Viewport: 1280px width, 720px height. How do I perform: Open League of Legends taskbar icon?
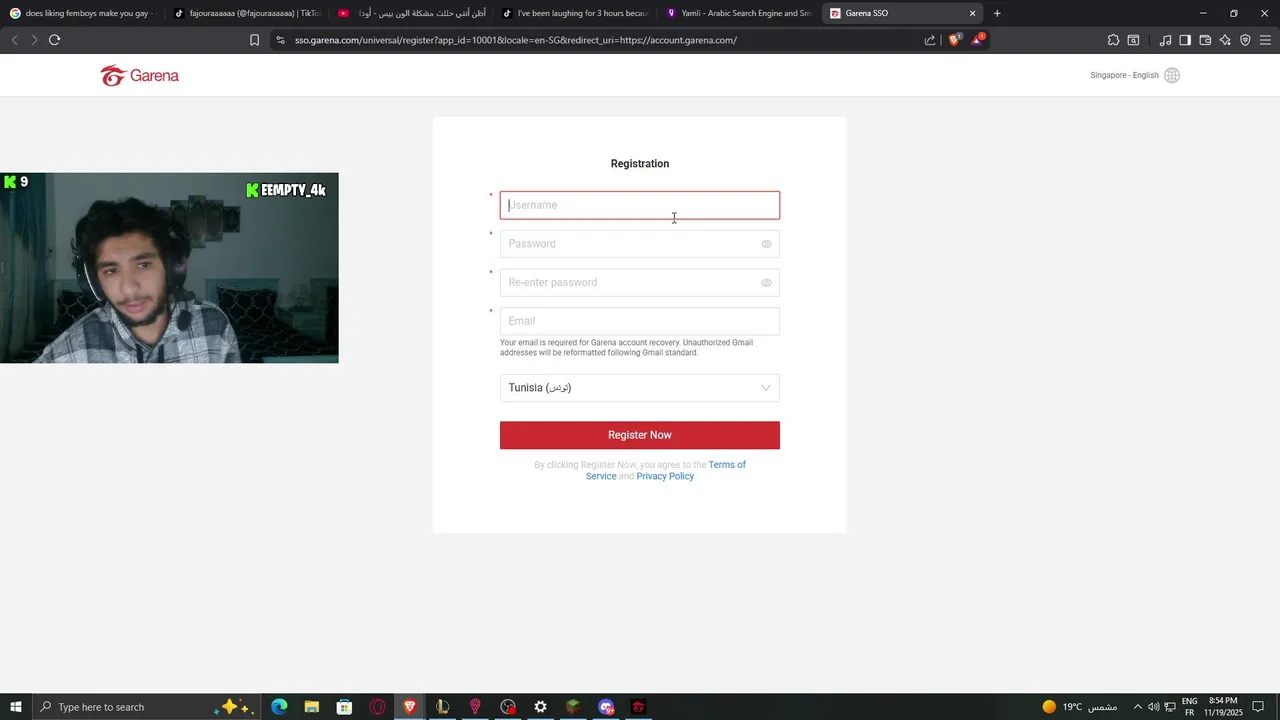(x=442, y=707)
